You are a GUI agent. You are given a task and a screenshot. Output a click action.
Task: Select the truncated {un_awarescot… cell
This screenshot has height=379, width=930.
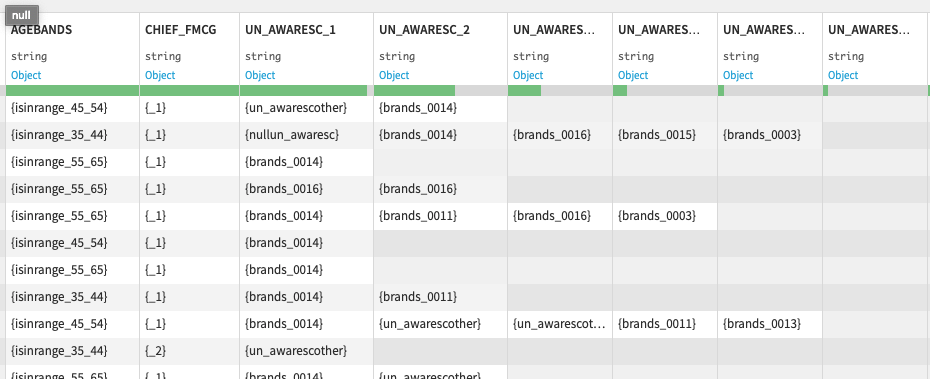tap(560, 324)
